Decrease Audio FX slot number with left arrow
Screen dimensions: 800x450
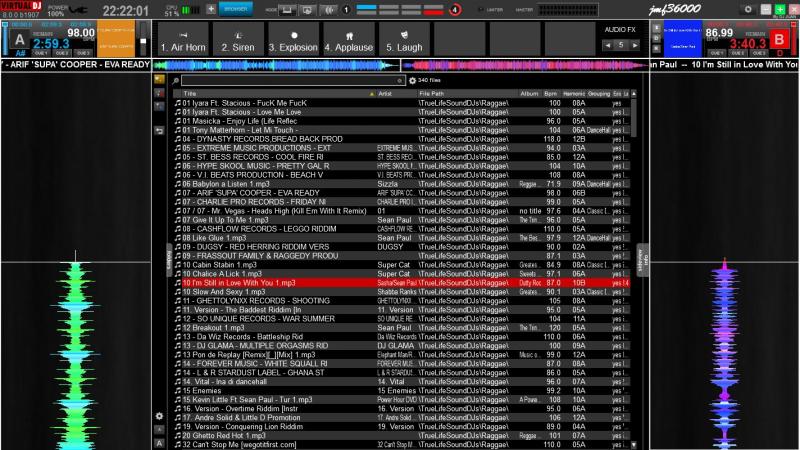[x=606, y=45]
